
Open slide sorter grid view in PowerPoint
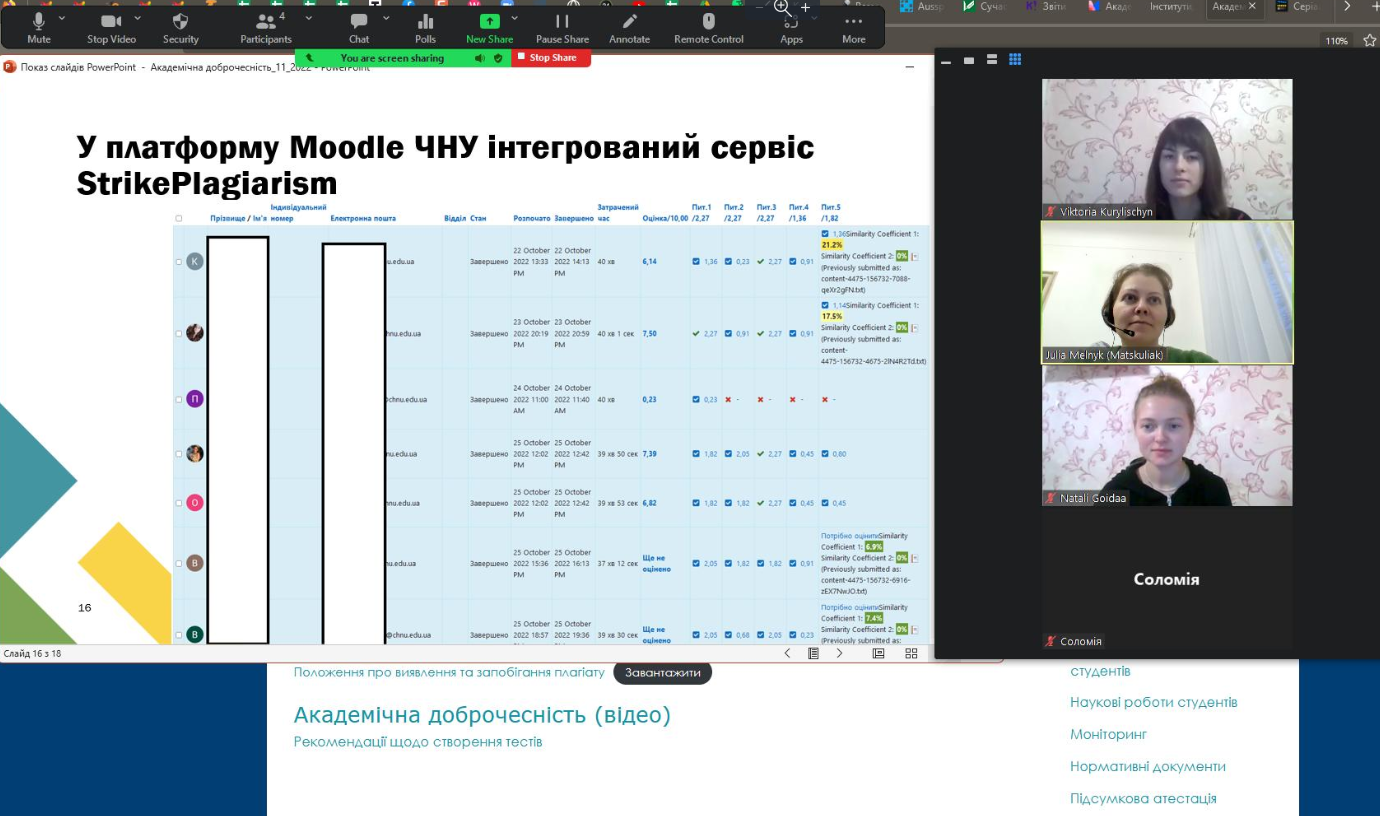tap(911, 653)
